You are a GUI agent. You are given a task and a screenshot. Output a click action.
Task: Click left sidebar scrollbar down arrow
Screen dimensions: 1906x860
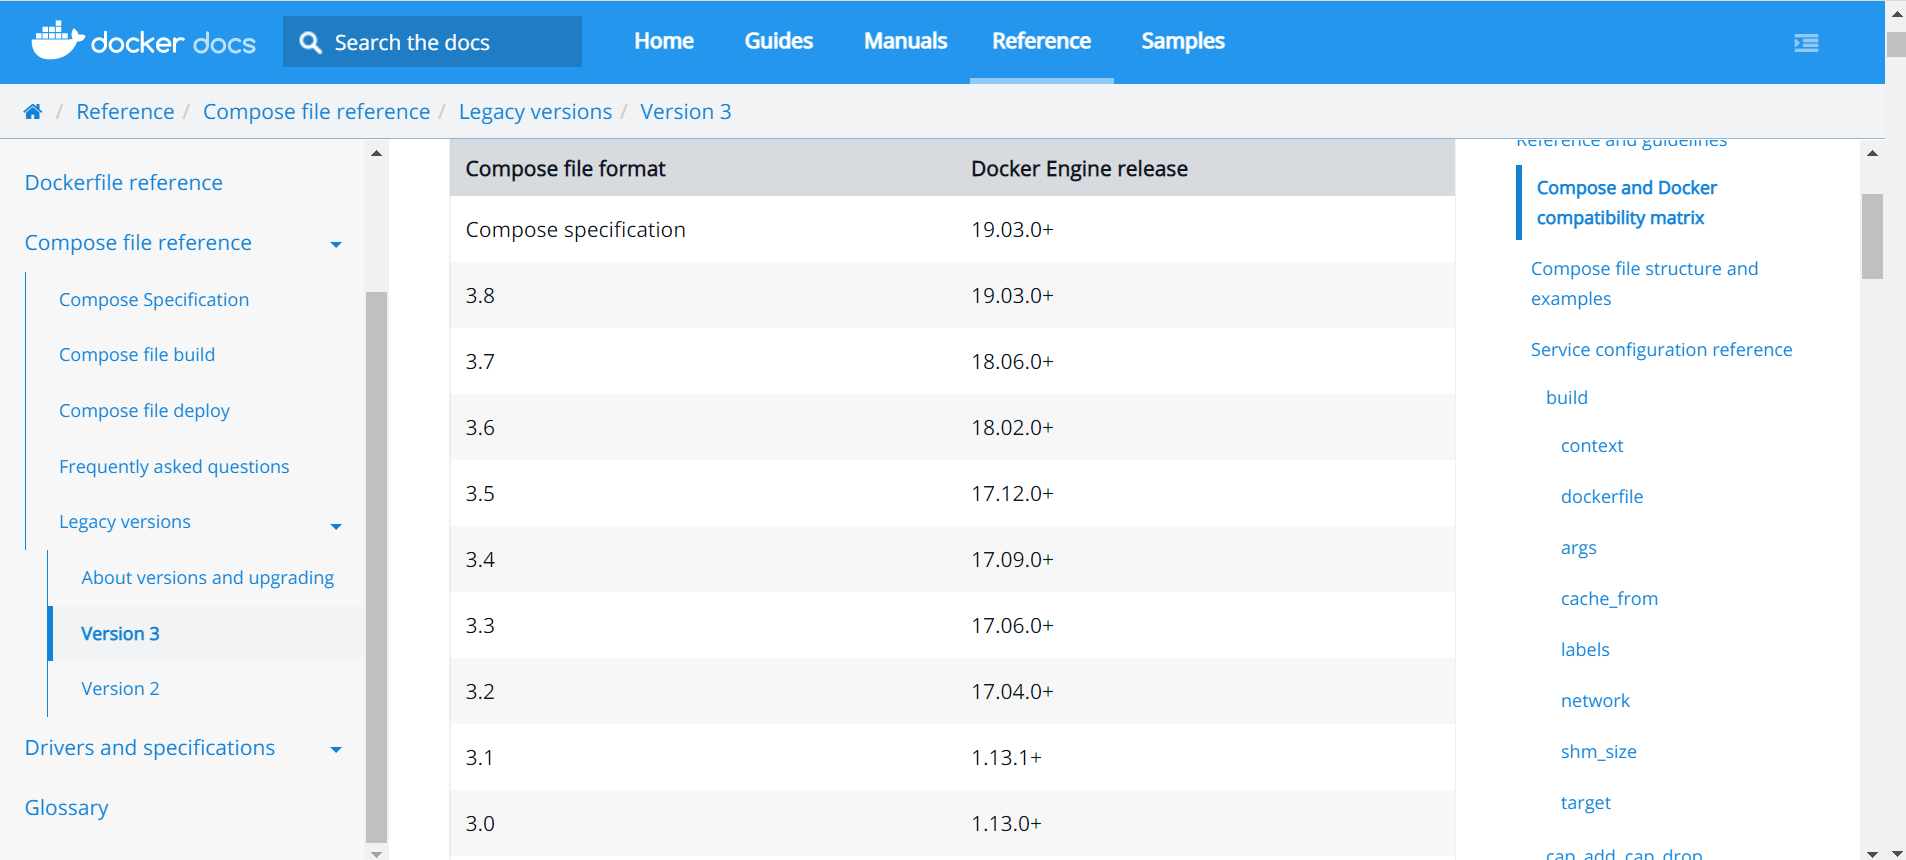[376, 853]
